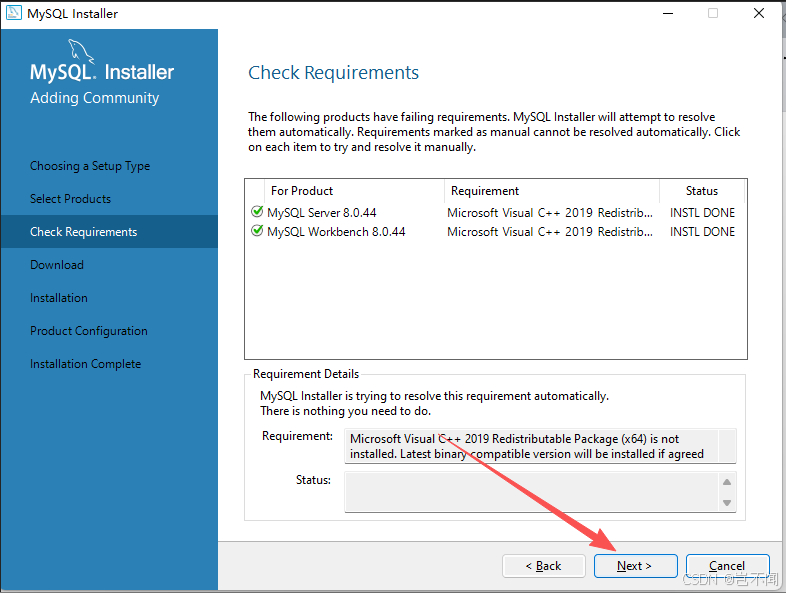The image size is (786, 593).
Task: Cancel the MySQL installation
Action: pyautogui.click(x=727, y=566)
